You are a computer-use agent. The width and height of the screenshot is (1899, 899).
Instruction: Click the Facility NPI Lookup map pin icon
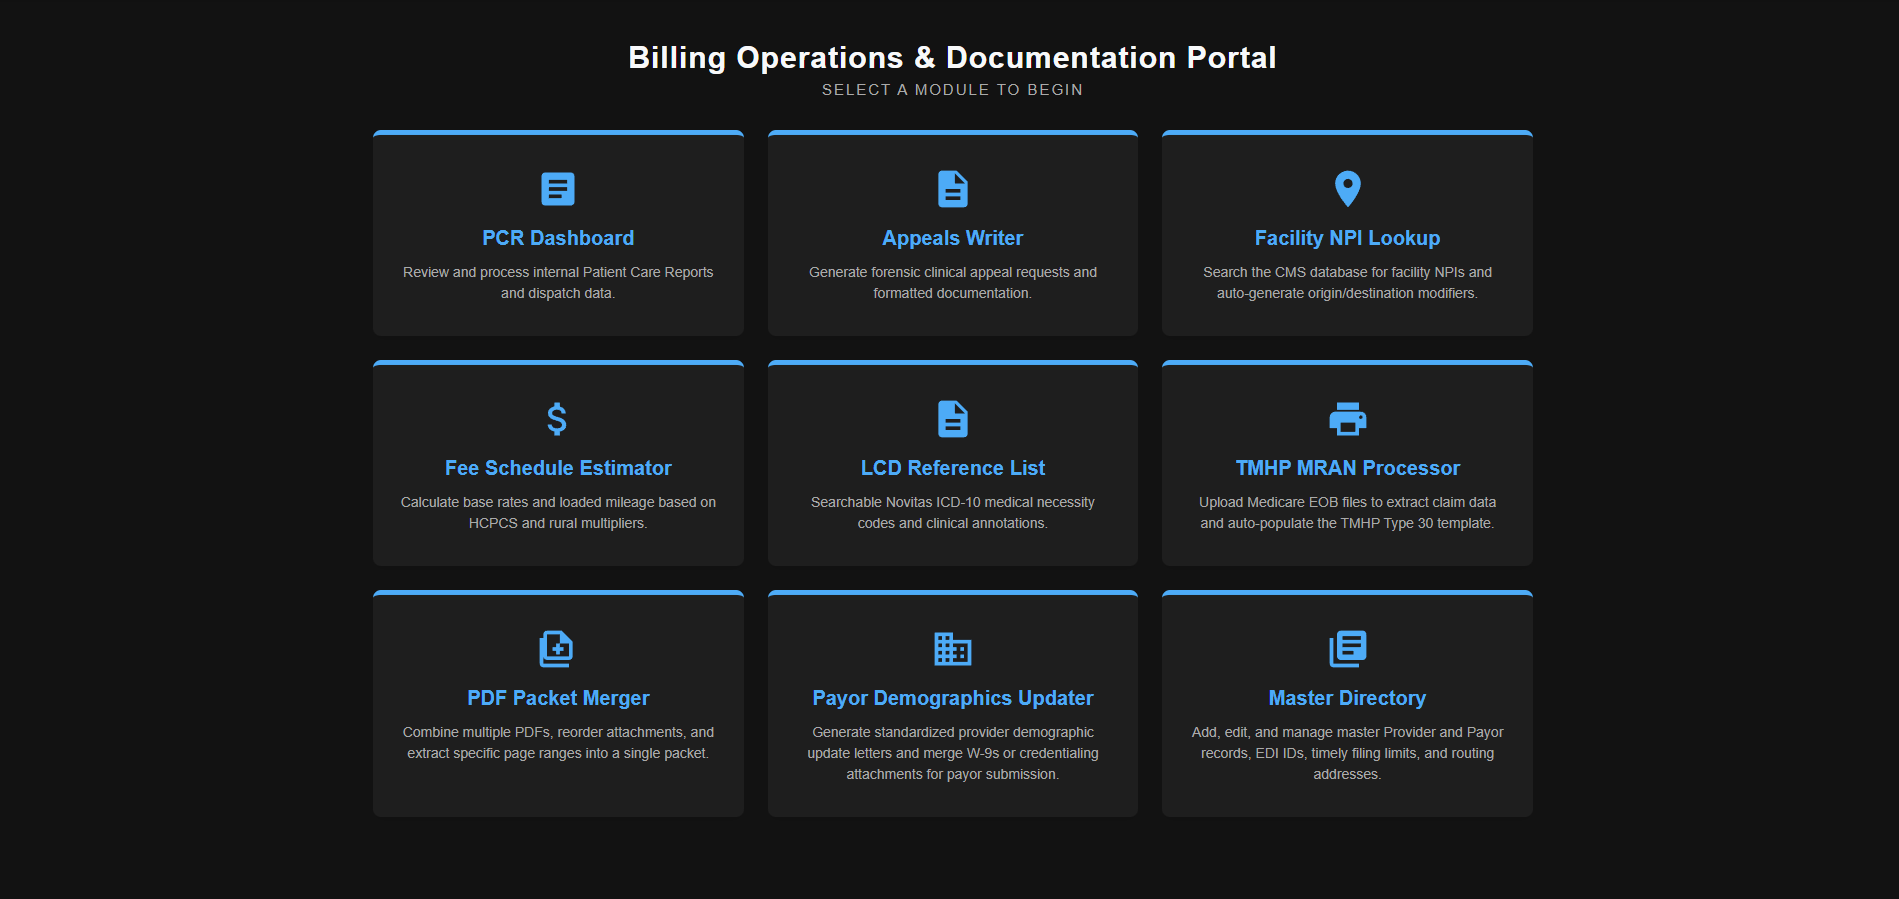1348,189
